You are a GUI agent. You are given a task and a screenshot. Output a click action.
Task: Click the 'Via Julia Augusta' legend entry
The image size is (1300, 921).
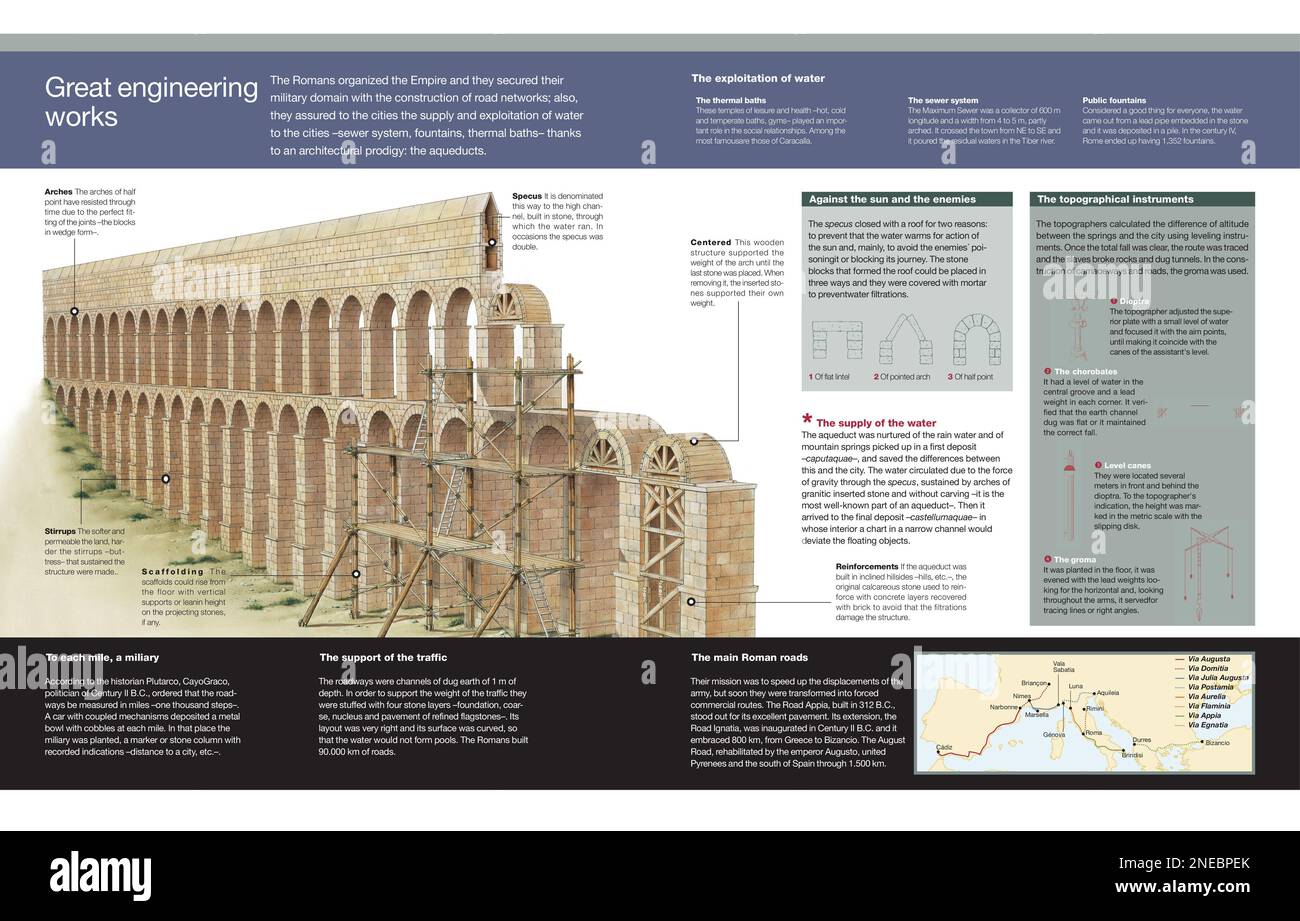point(1218,678)
